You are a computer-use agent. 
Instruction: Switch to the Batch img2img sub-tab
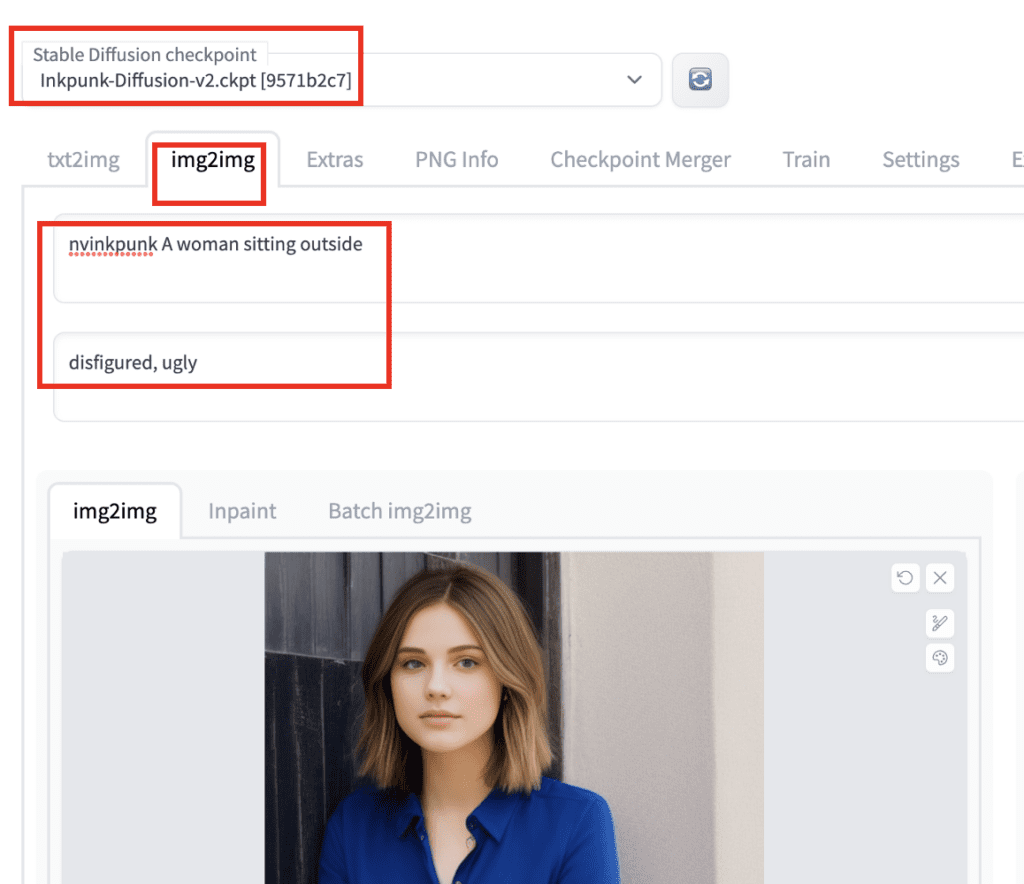pyautogui.click(x=400, y=511)
